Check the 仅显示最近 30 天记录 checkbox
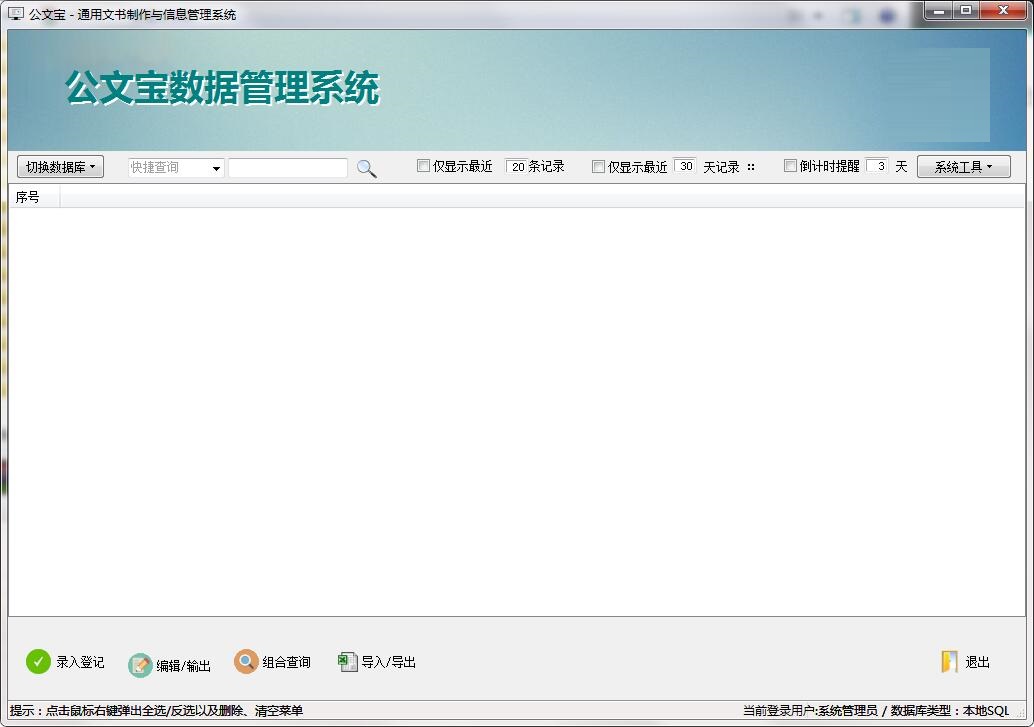The width and height of the screenshot is (1034, 727). pyautogui.click(x=597, y=166)
